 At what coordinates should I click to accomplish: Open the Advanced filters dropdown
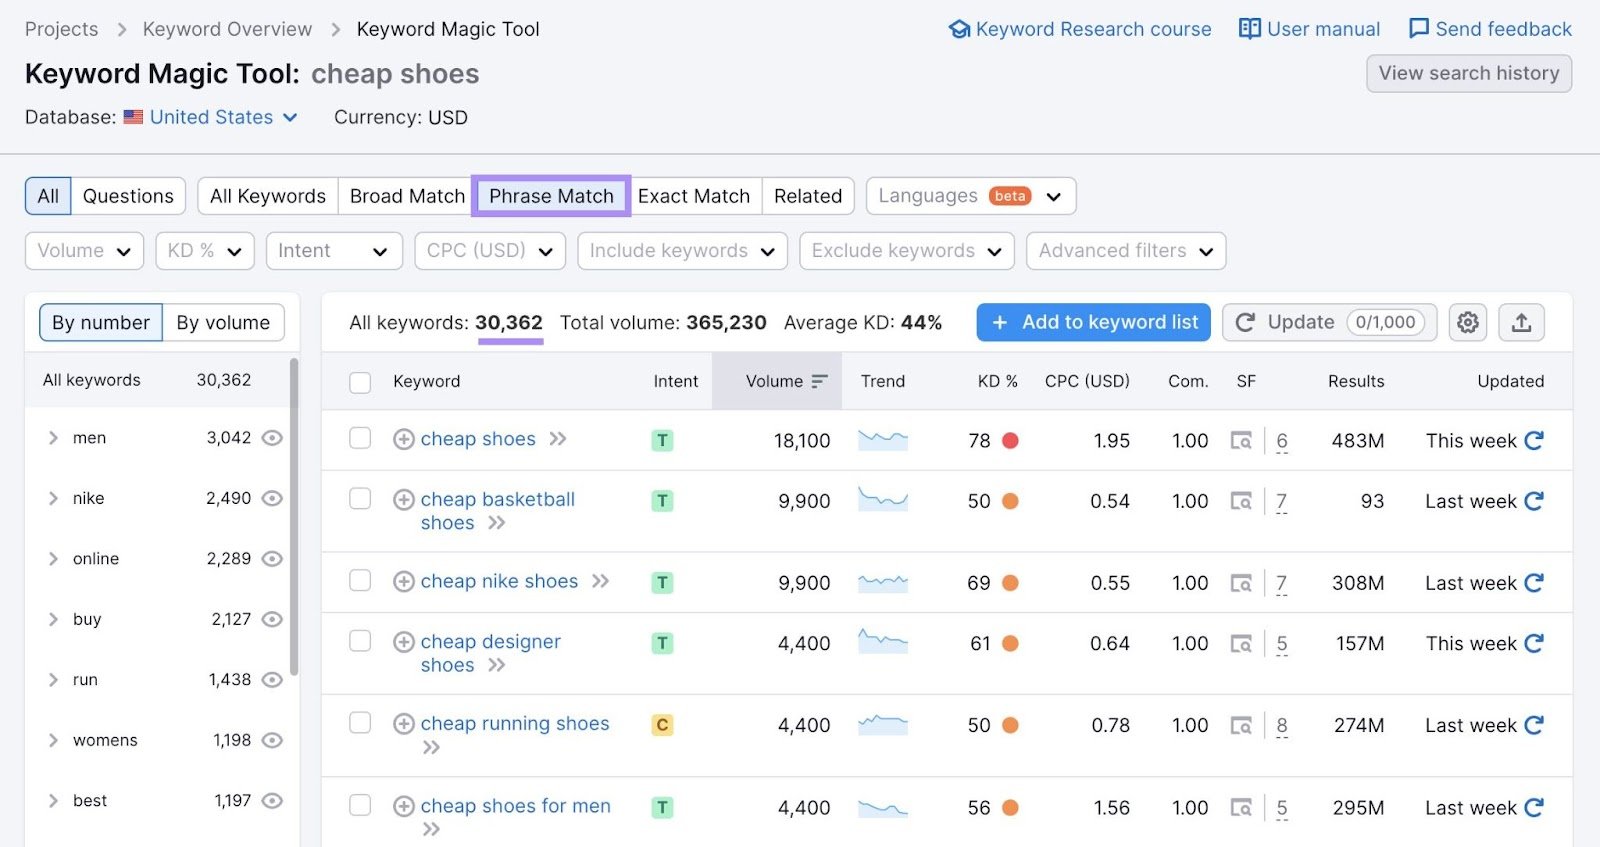[x=1125, y=251]
